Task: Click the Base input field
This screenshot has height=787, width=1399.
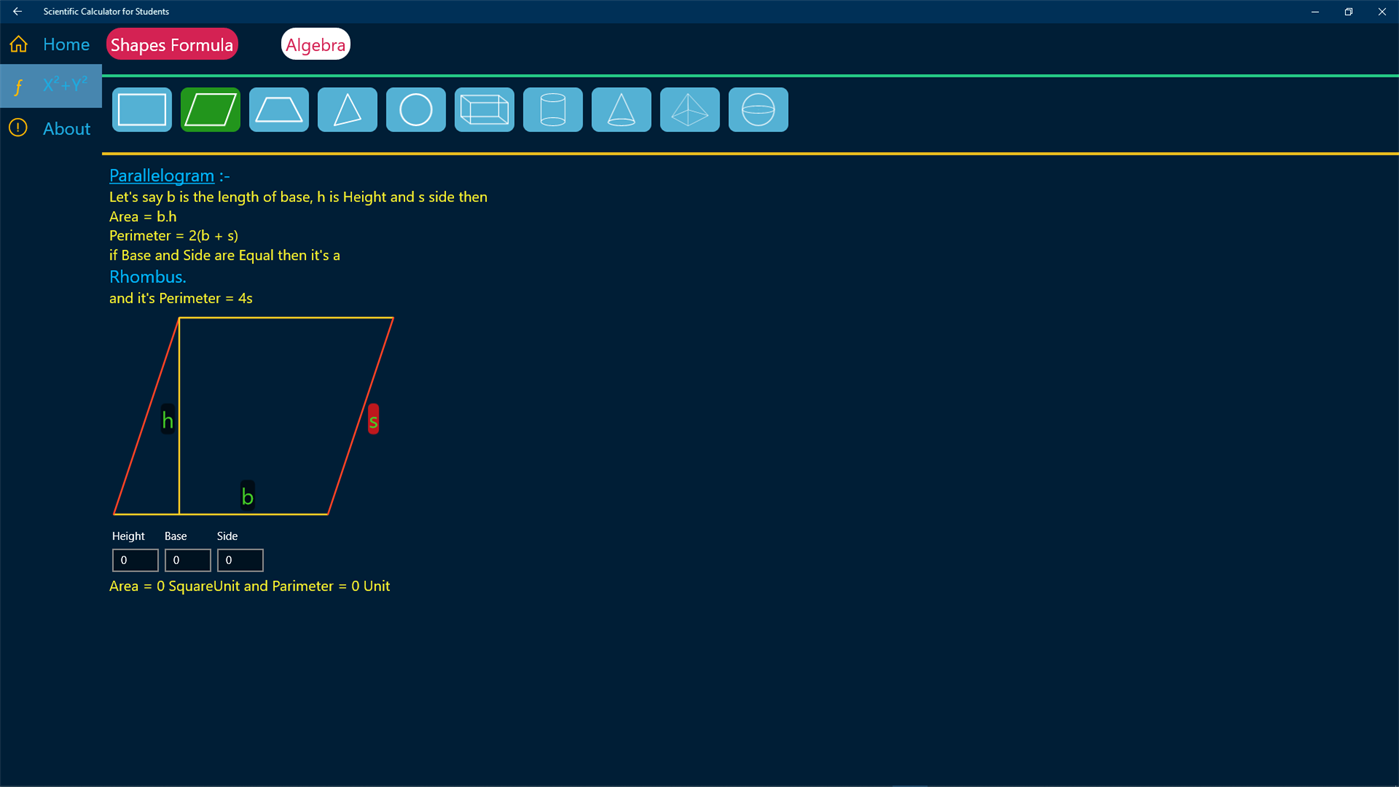Action: (x=188, y=559)
